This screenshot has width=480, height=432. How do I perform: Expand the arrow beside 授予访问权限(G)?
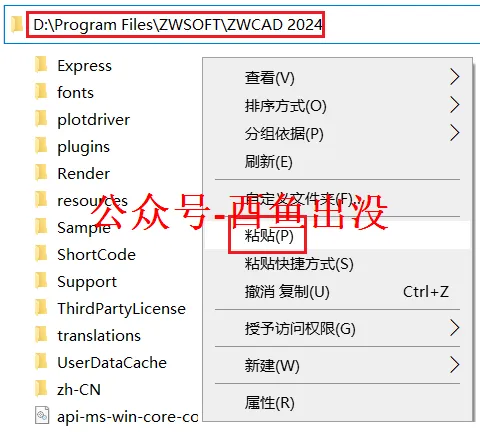[x=455, y=328]
